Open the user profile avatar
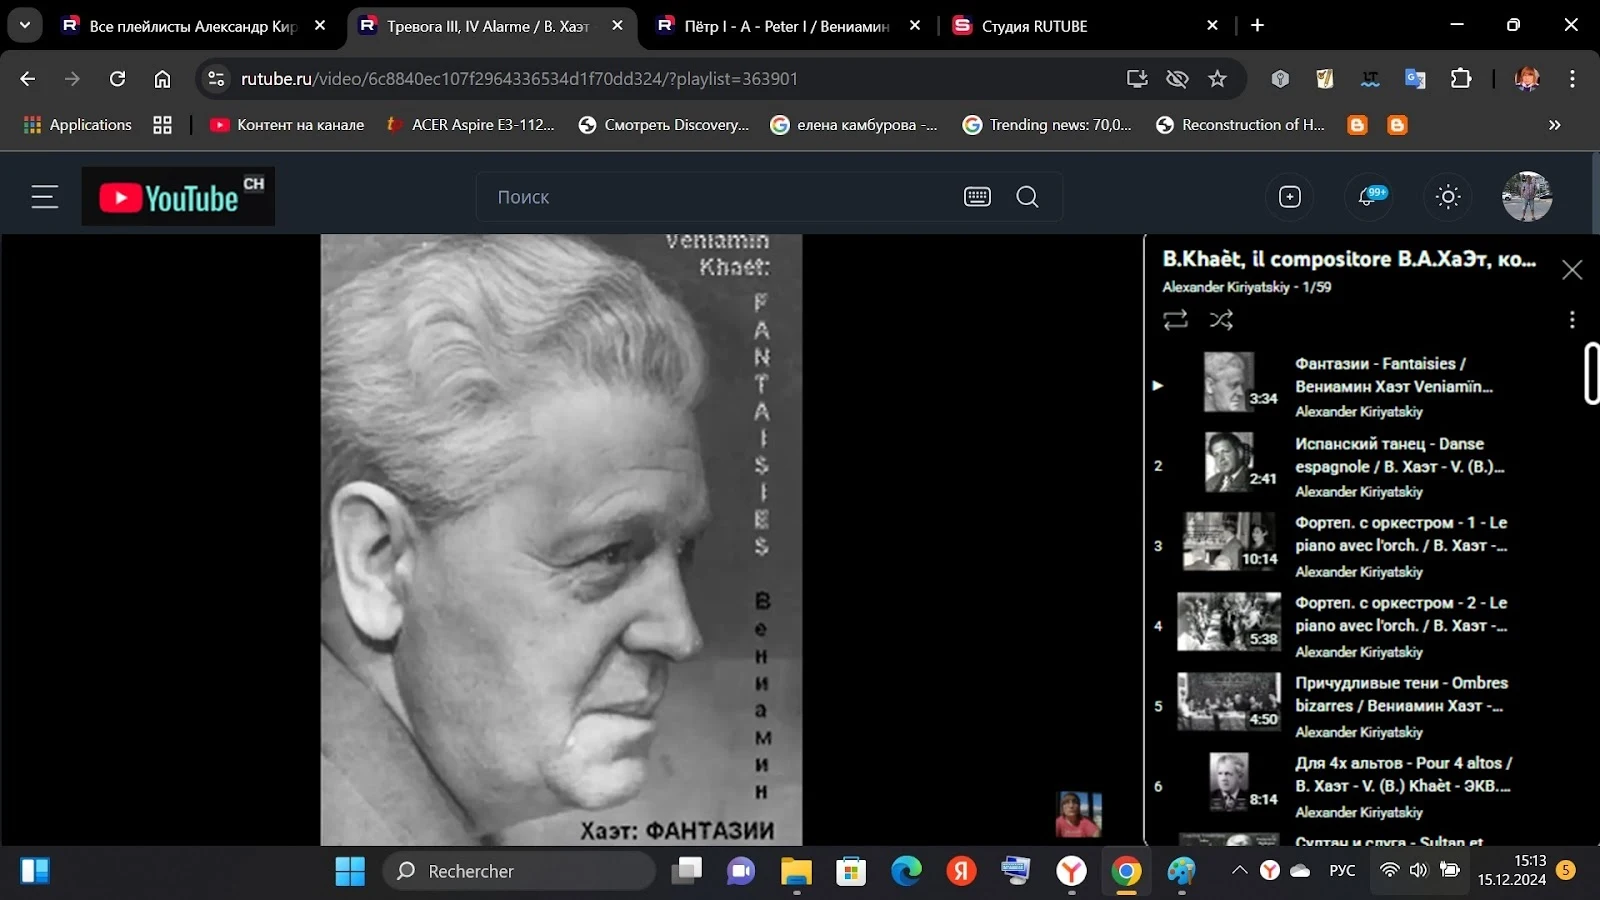1600x900 pixels. click(1527, 197)
